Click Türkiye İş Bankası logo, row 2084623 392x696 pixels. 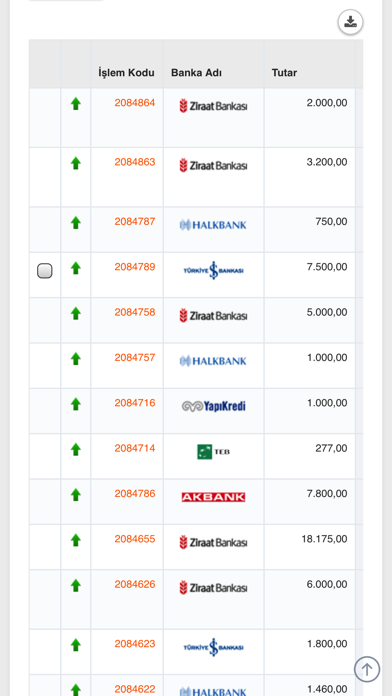(214, 647)
